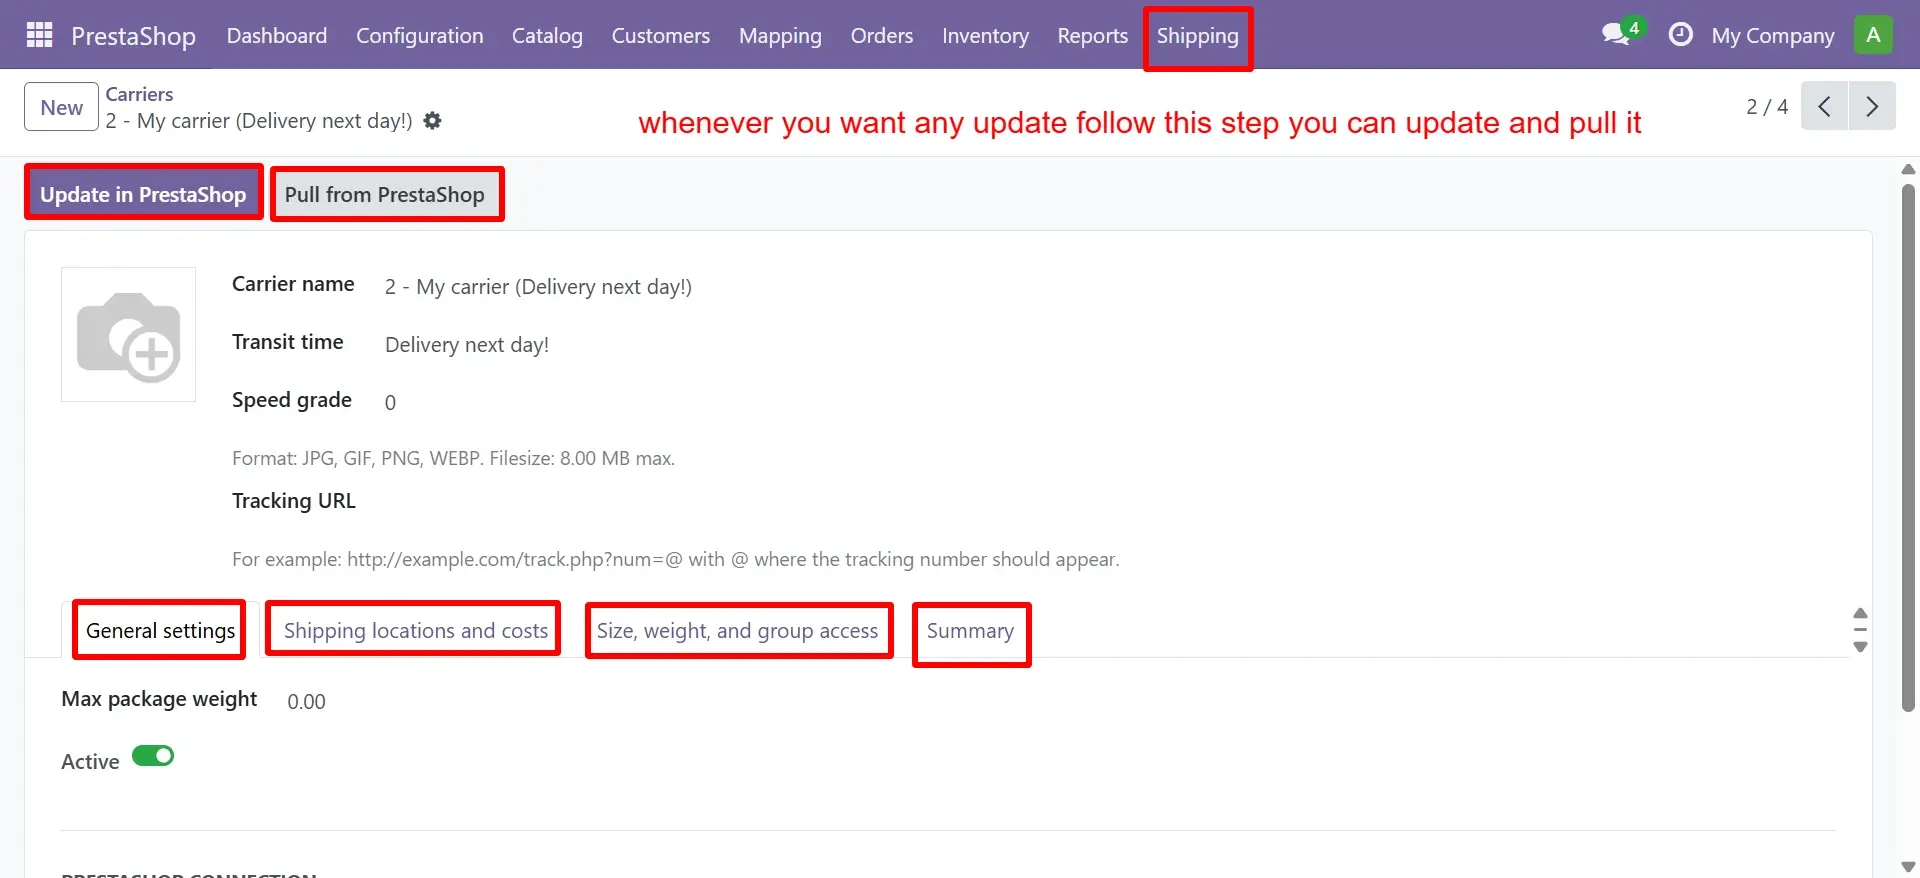1920x878 pixels.
Task: Click the Carrier name field
Action: (x=538, y=287)
